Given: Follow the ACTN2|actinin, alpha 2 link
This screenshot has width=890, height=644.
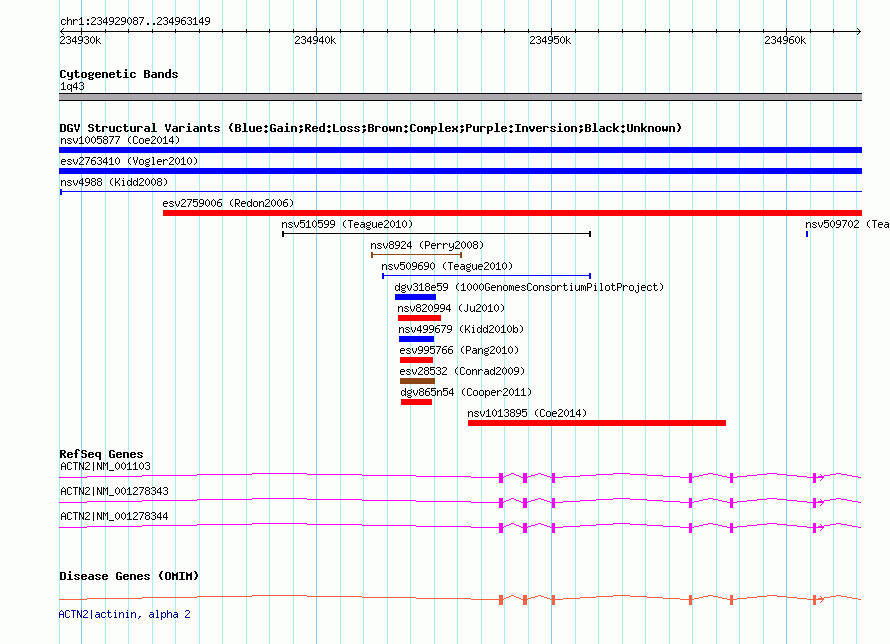Looking at the screenshot, I should [x=125, y=614].
